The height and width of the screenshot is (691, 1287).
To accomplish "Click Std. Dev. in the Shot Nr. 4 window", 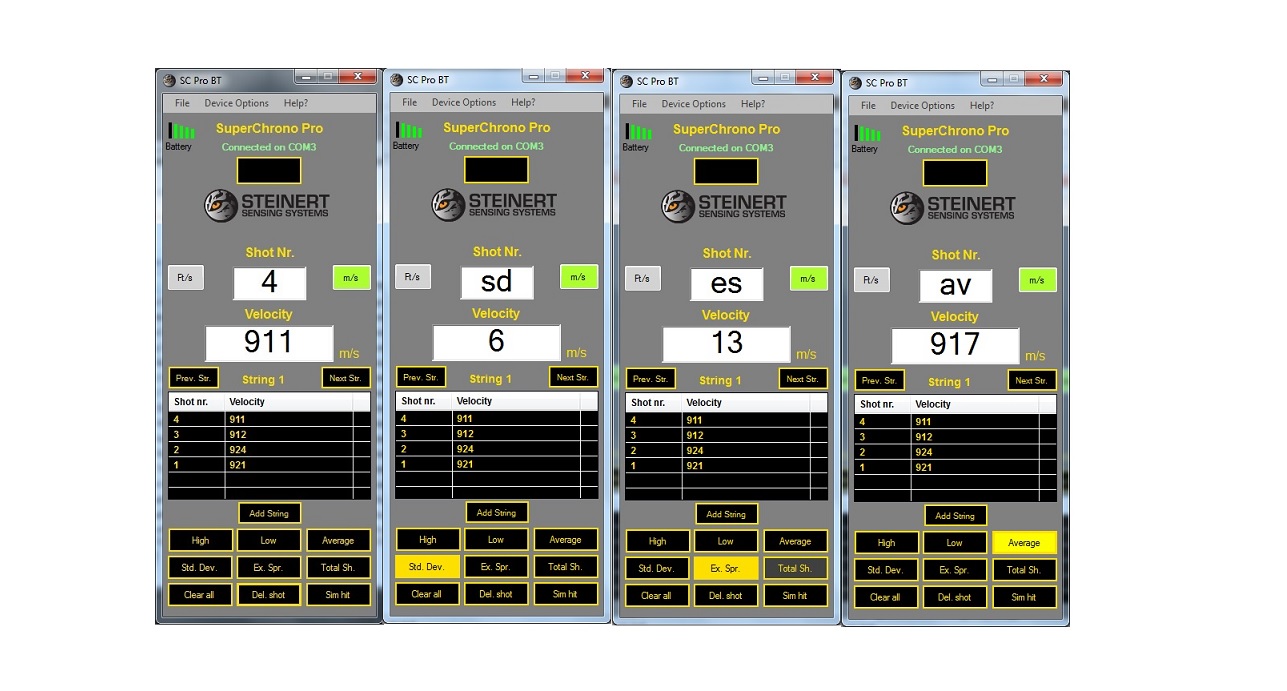I will (x=200, y=568).
